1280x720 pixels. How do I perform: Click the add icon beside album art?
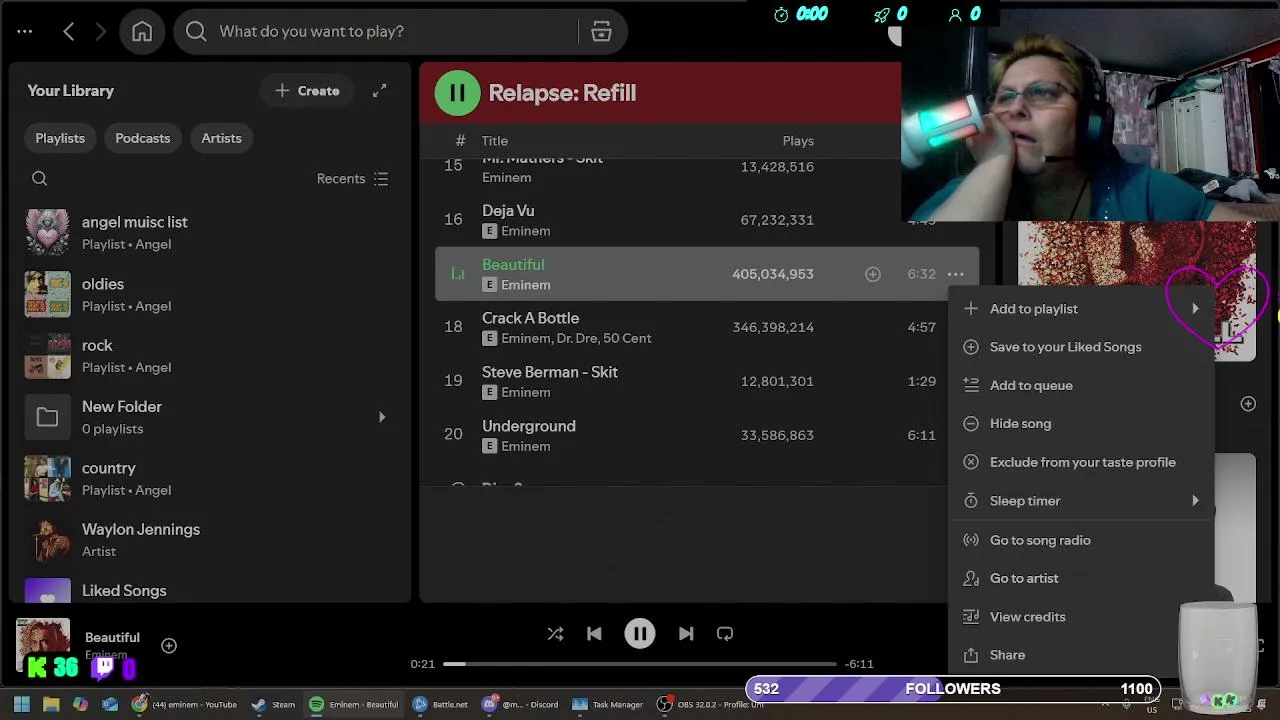tap(1248, 404)
